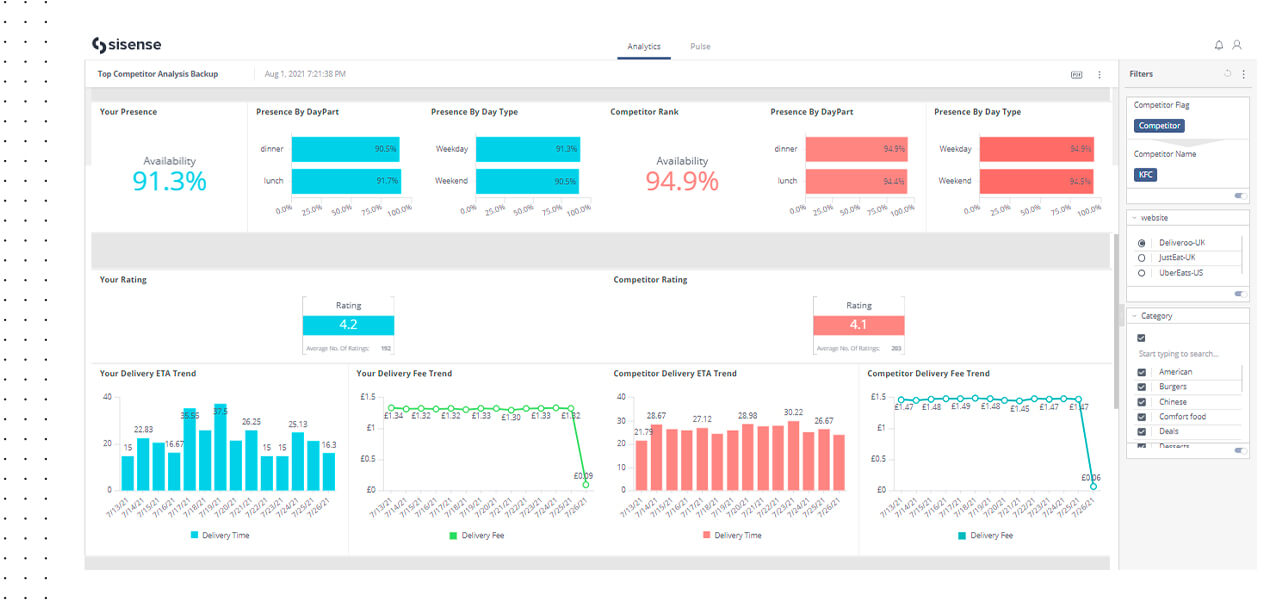This screenshot has height=602, width=1280.
Task: Collapse the website filter section
Action: click(x=1135, y=218)
